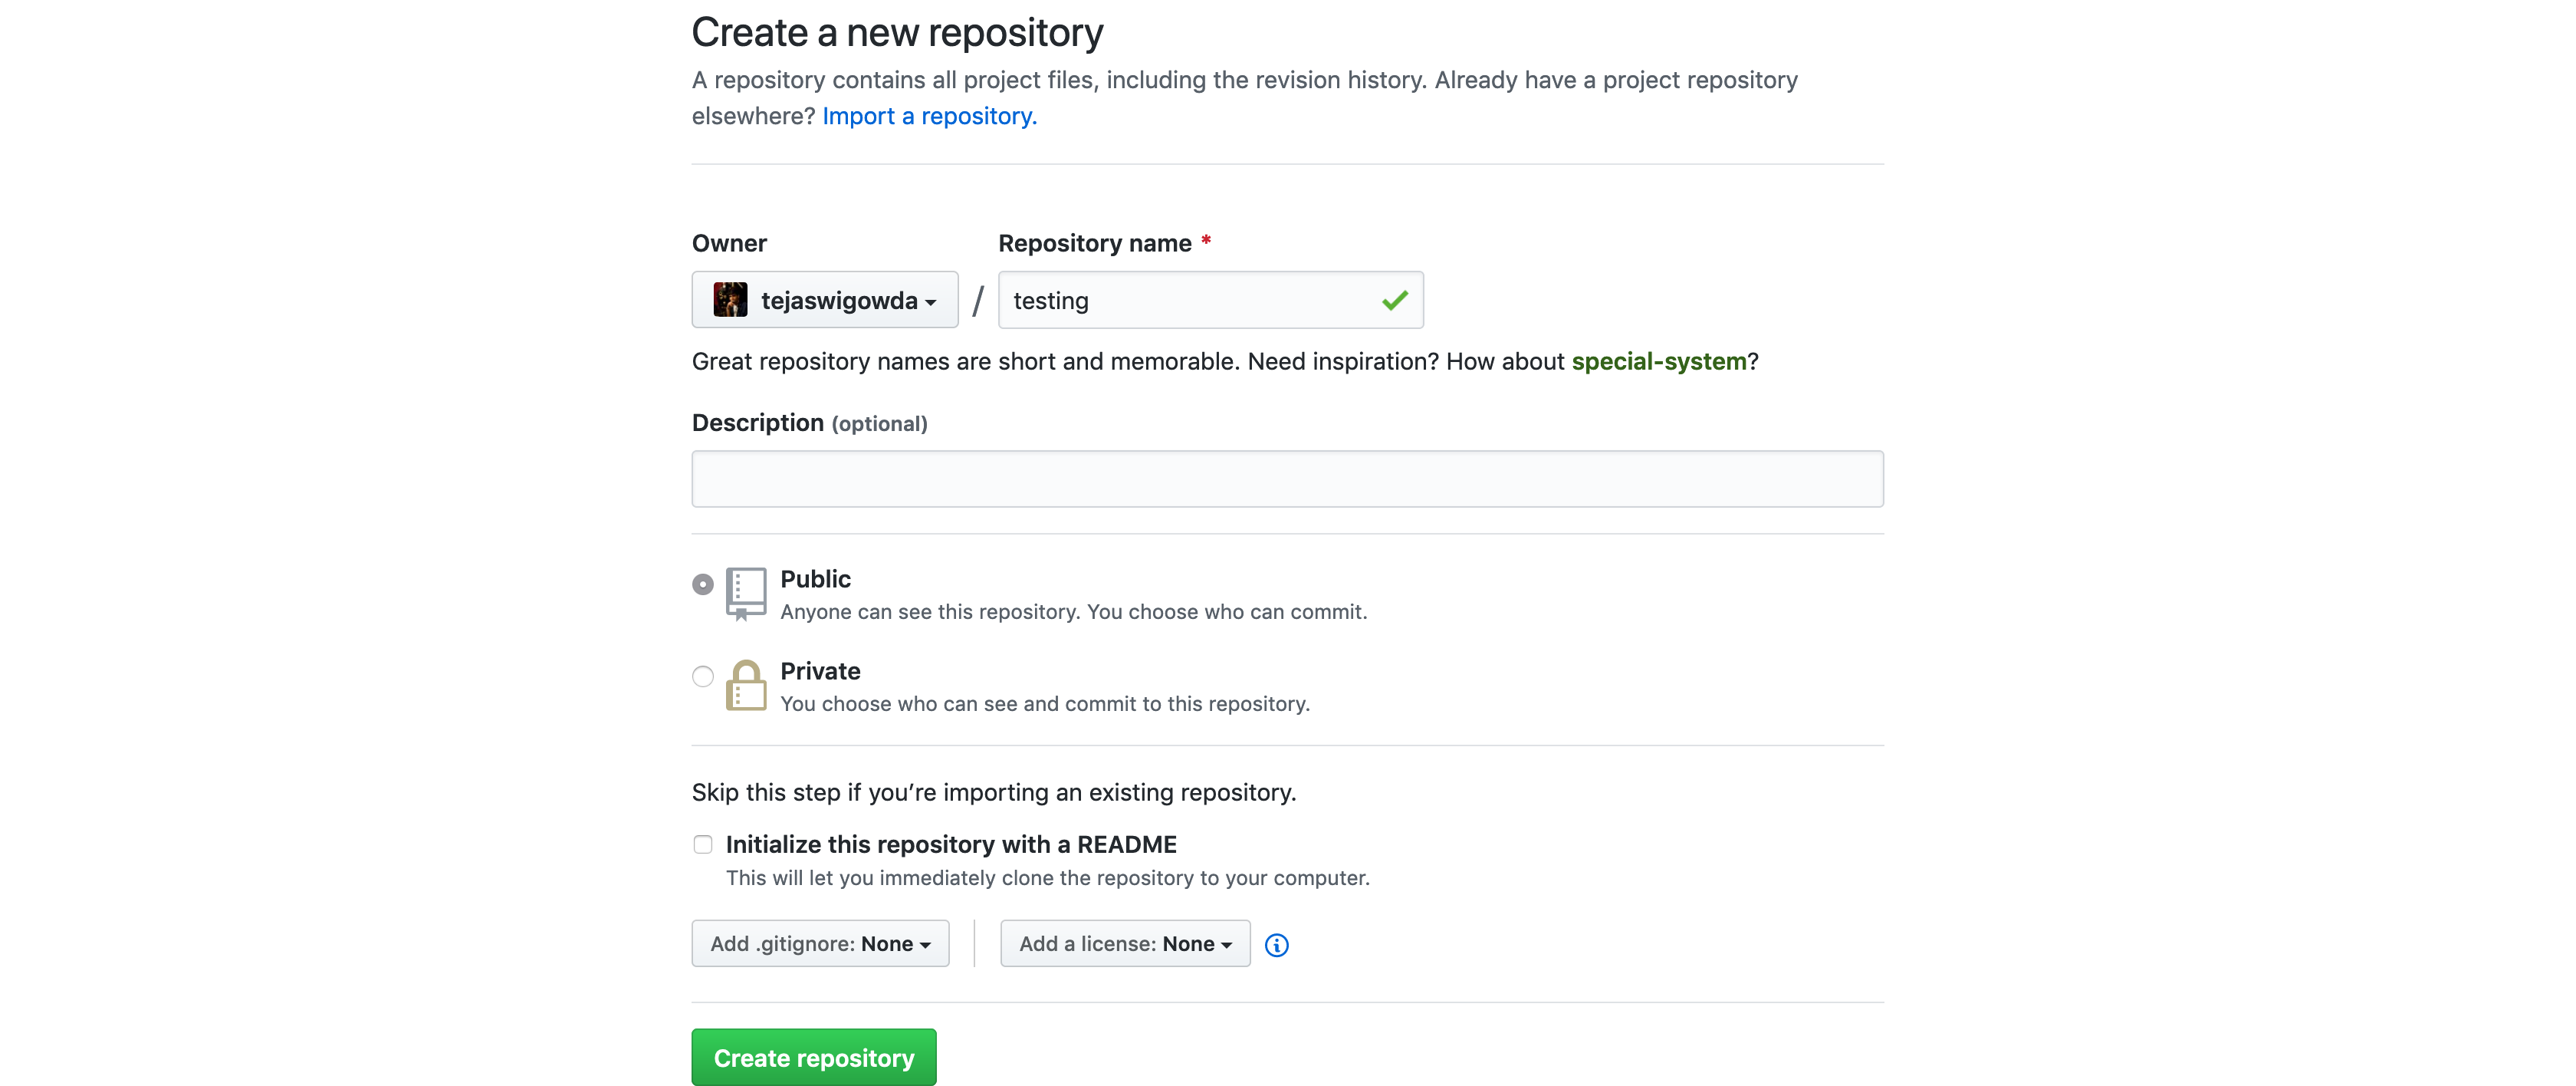
Task: Open the Add a license dropdown
Action: pos(1125,943)
